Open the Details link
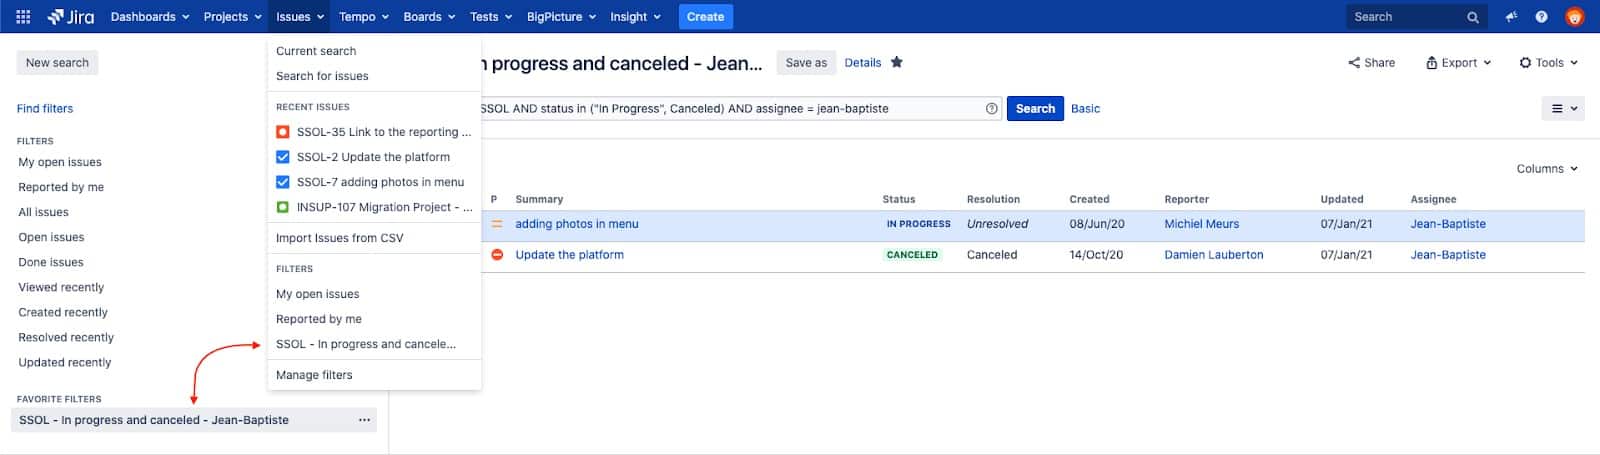This screenshot has height=455, width=1600. [x=862, y=63]
